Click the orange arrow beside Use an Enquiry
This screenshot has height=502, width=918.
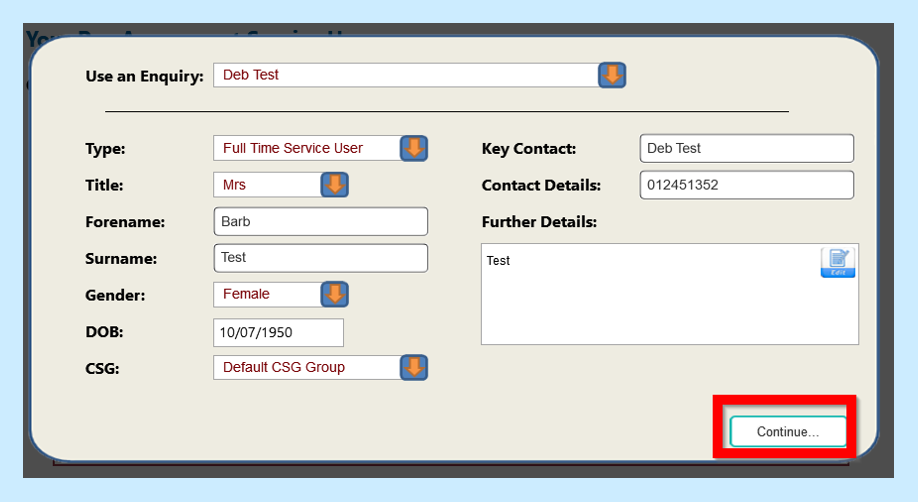click(611, 75)
